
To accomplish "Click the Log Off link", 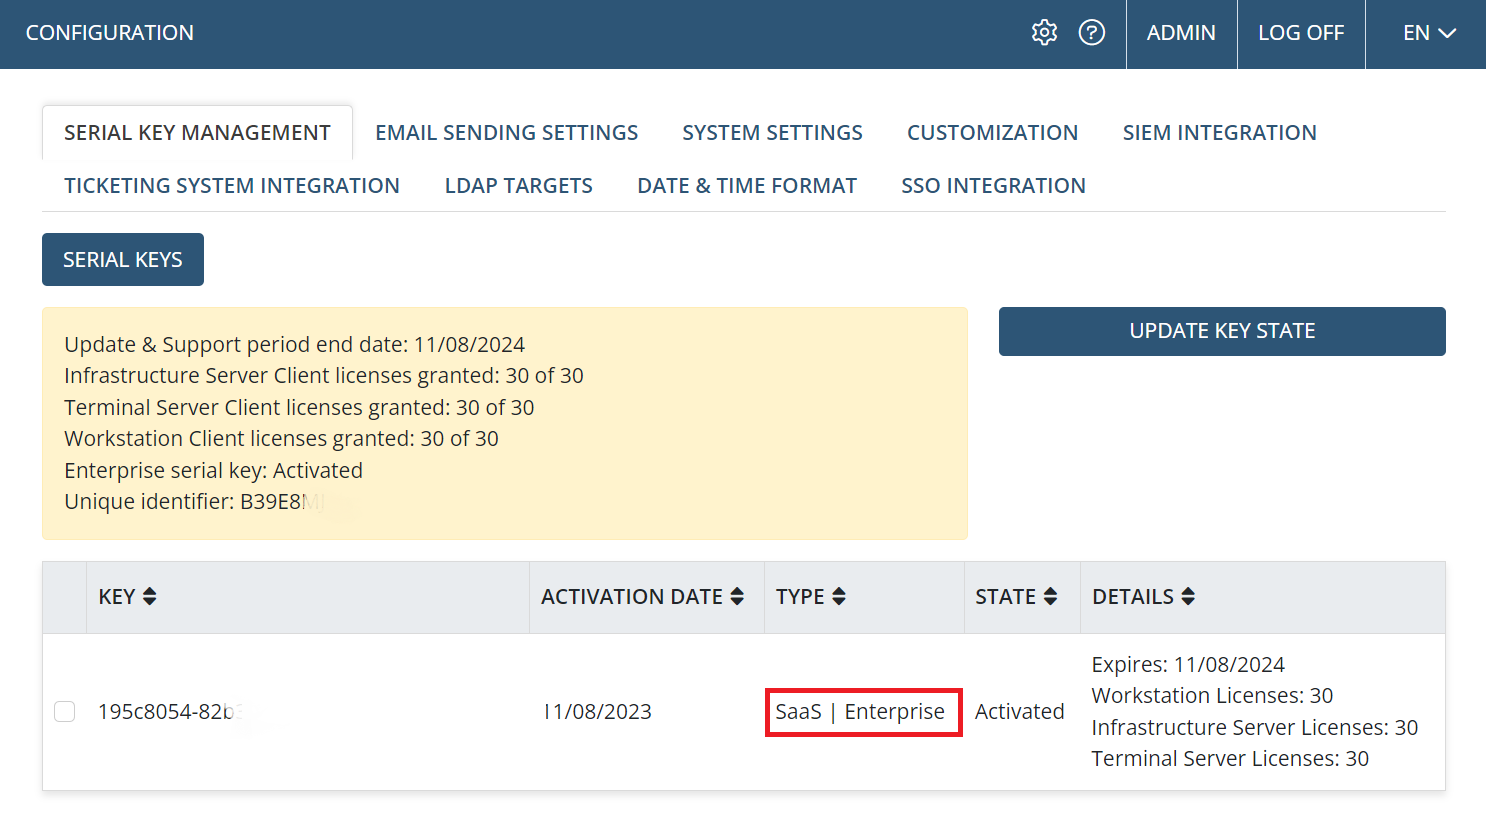I will [x=1300, y=33].
